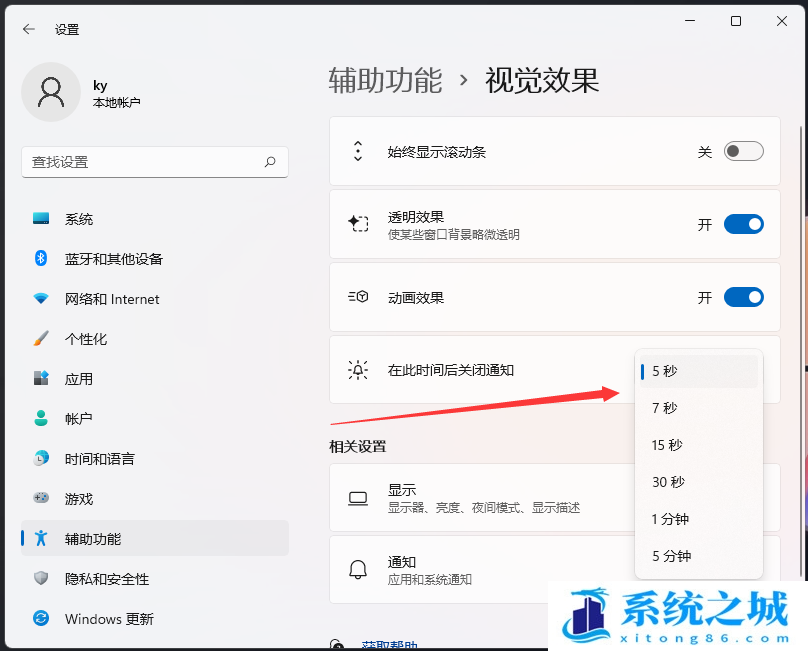The width and height of the screenshot is (808, 651).
Task: Select 5 分钟 option
Action: pos(699,556)
